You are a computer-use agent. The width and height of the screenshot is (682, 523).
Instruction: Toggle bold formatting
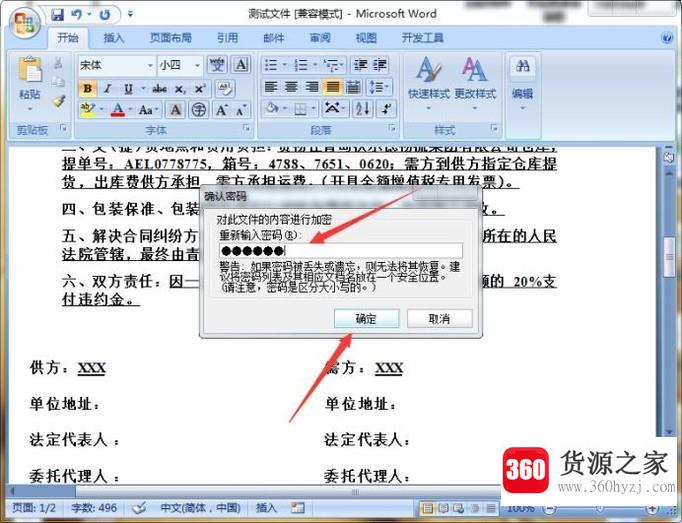(87, 89)
